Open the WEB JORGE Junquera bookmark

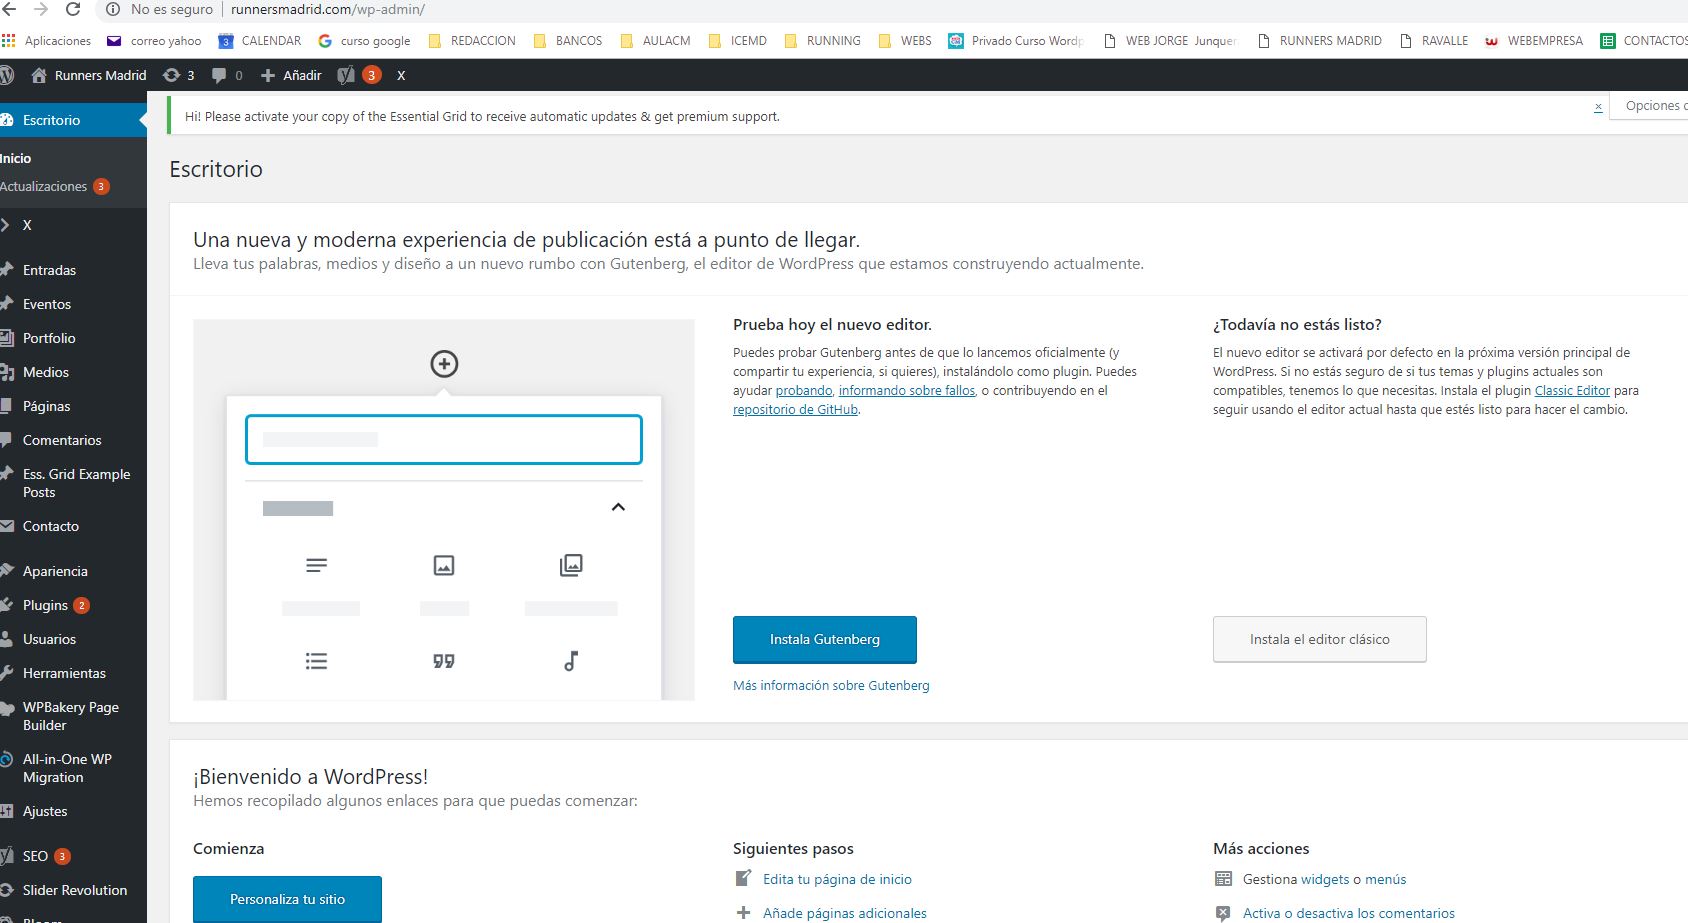pyautogui.click(x=1170, y=41)
